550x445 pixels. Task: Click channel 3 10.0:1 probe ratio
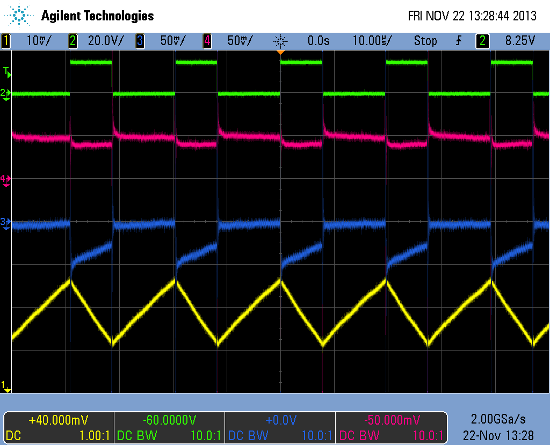317,436
